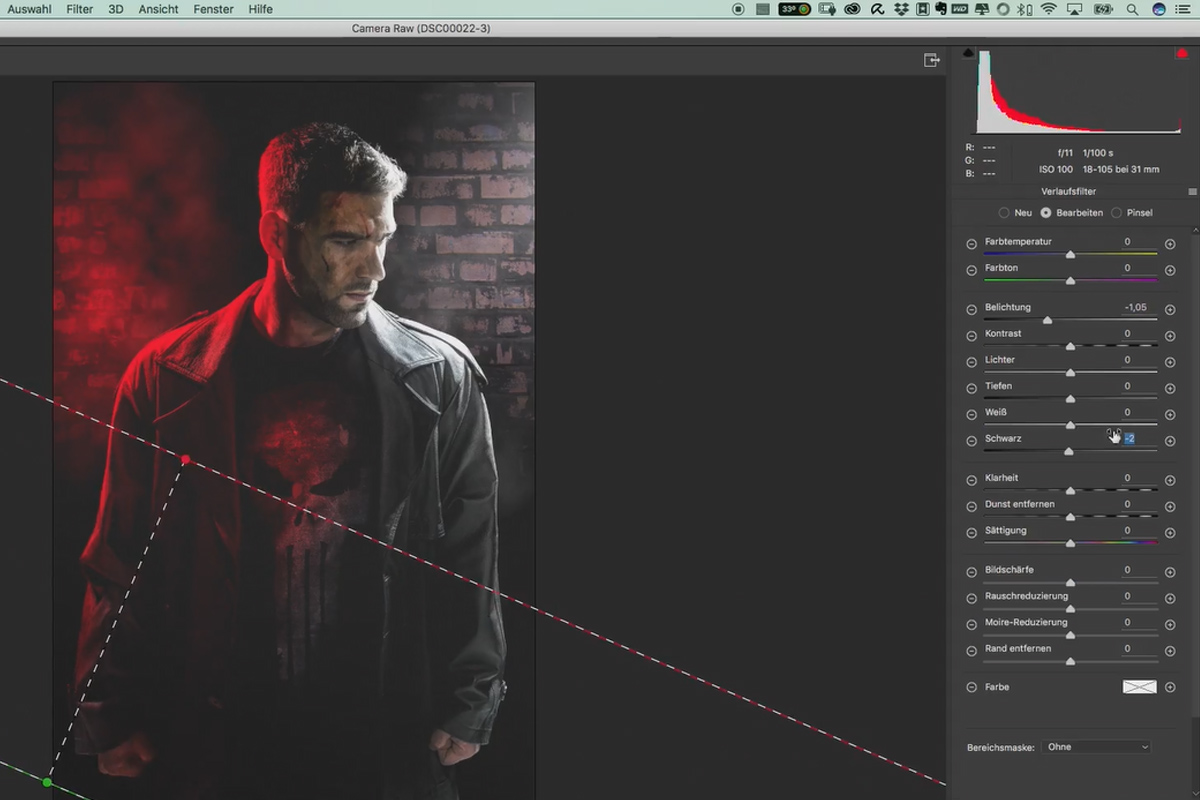Increase Schwarz with the plus icon
The image size is (1200, 800).
(1170, 441)
